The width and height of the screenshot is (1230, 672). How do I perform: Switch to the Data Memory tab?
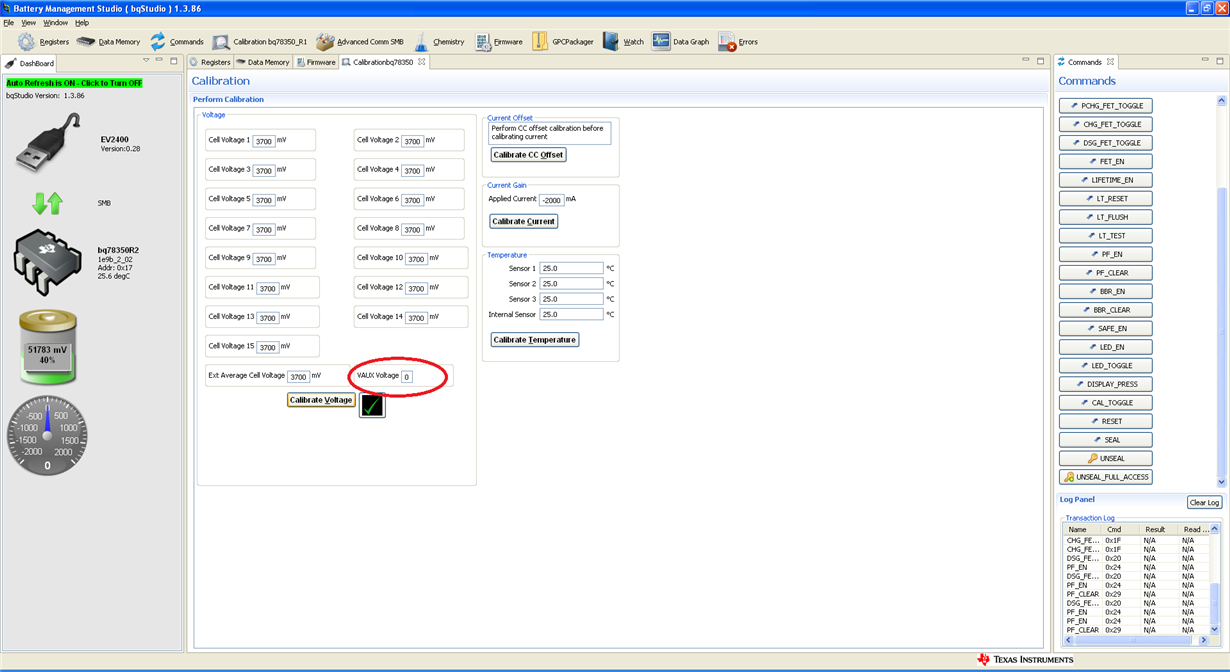click(263, 62)
